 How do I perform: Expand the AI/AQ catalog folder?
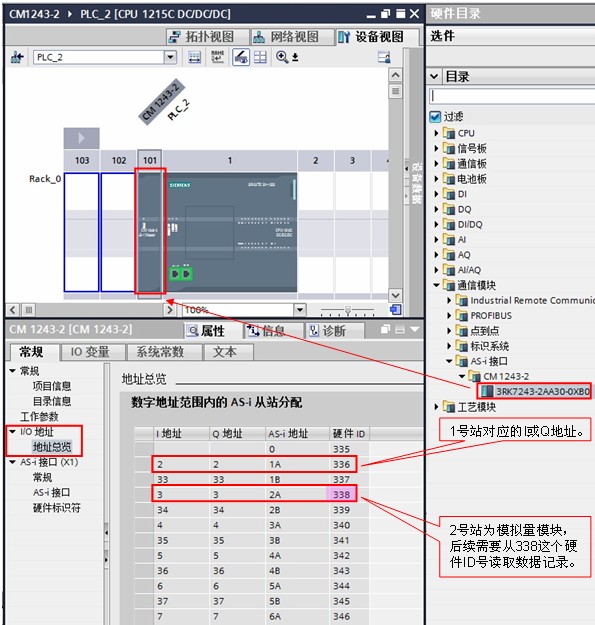point(436,270)
